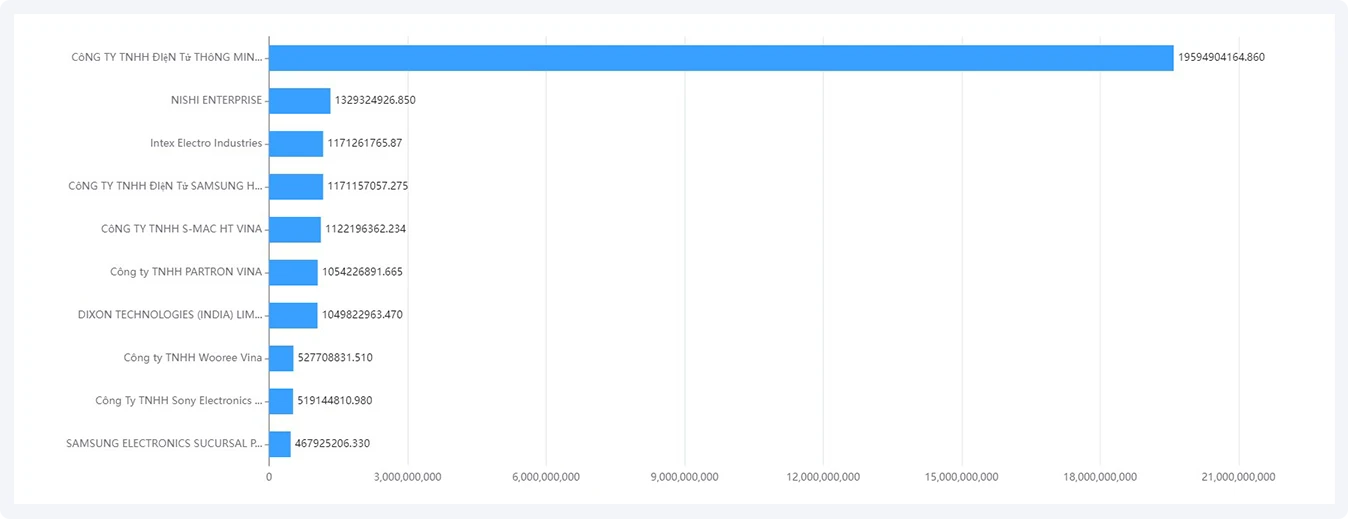1348x519 pixels.
Task: Select the Wooree Vina bar
Action: [281, 358]
